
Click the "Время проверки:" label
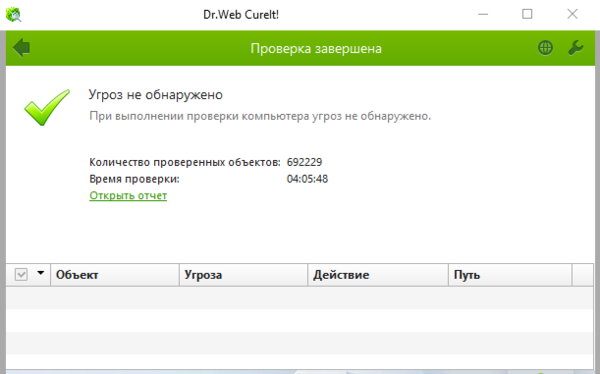pyautogui.click(x=134, y=179)
